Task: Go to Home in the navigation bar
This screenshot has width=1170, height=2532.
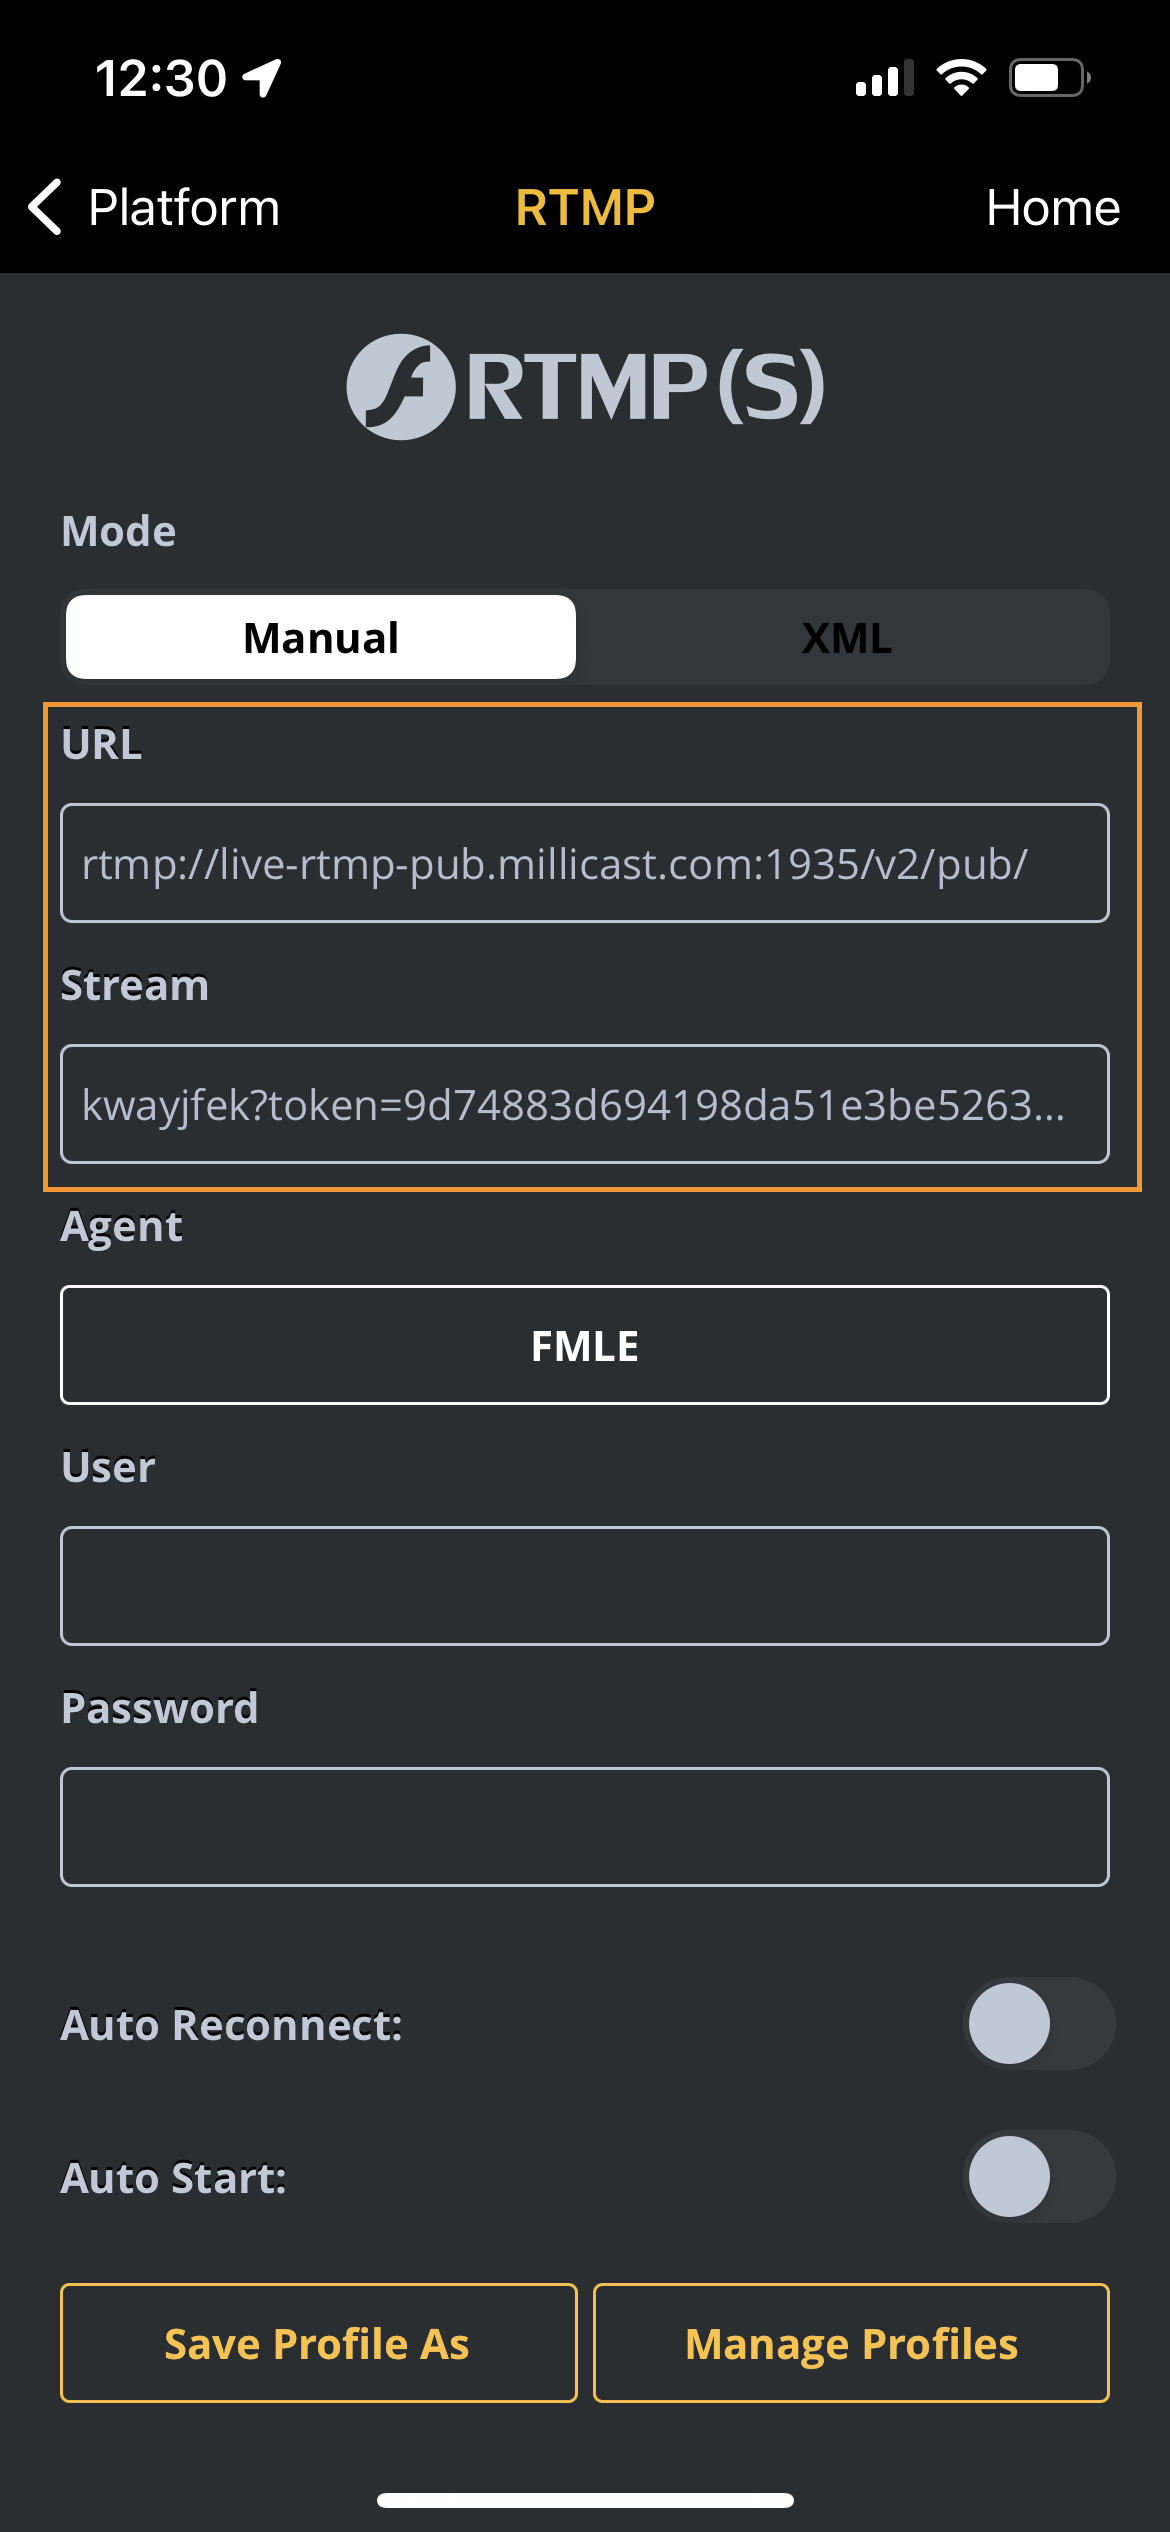Action: [1052, 208]
